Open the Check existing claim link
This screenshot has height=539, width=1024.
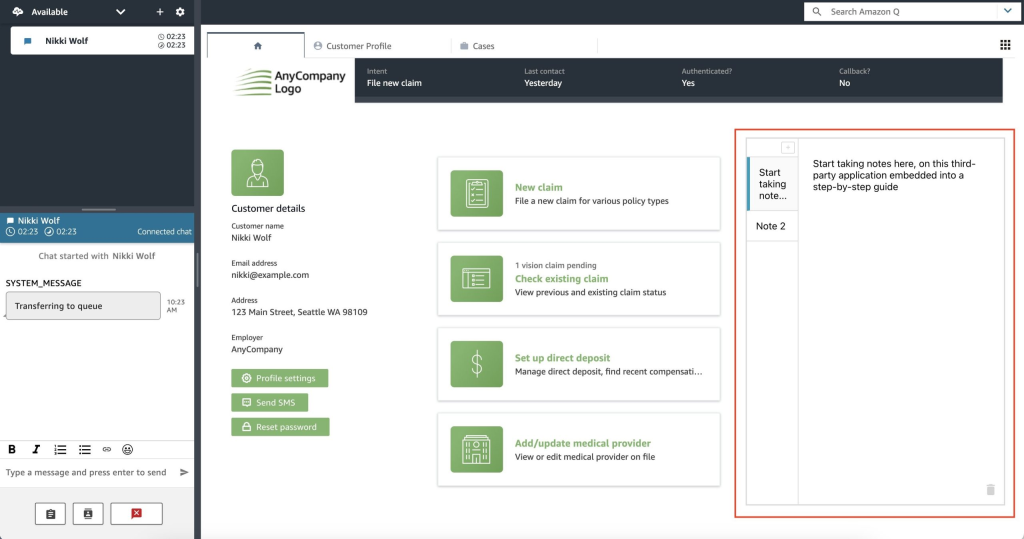point(562,278)
